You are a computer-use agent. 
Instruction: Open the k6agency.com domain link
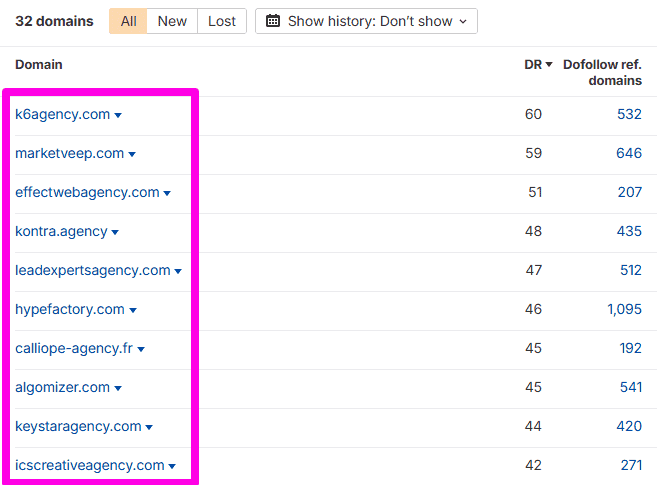pyautogui.click(x=62, y=114)
